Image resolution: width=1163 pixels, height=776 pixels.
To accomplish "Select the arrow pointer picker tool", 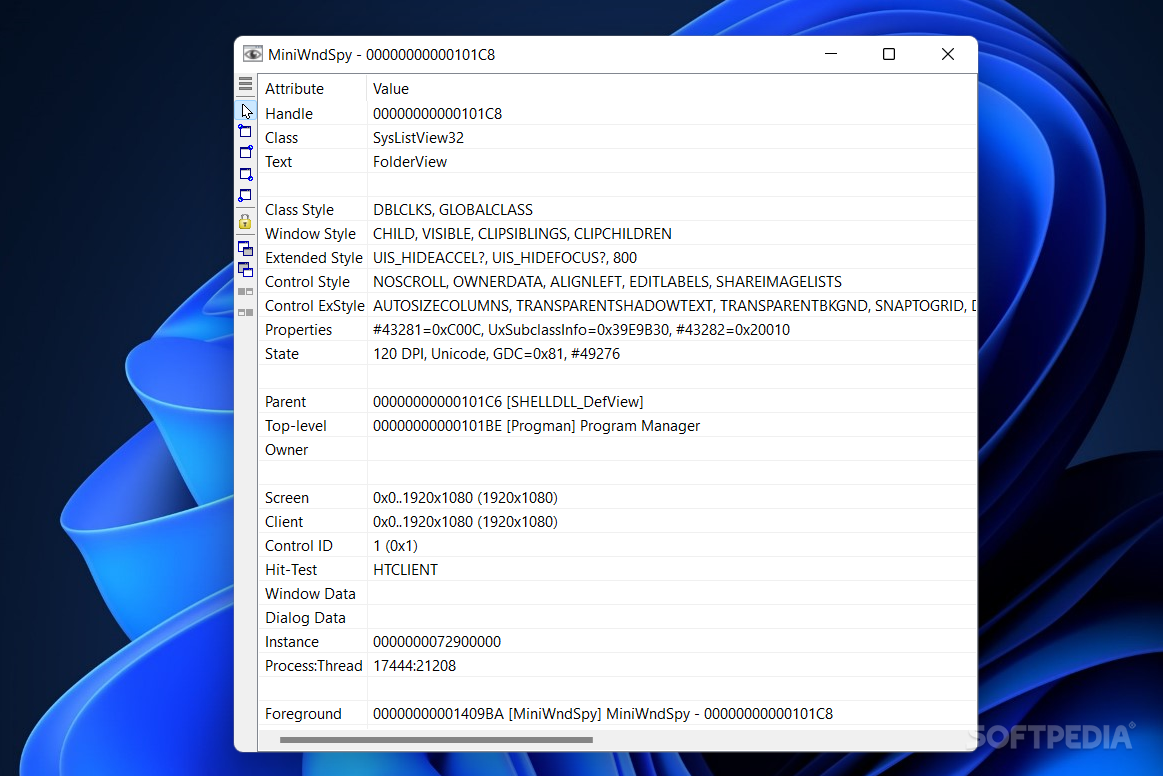I will tap(246, 111).
